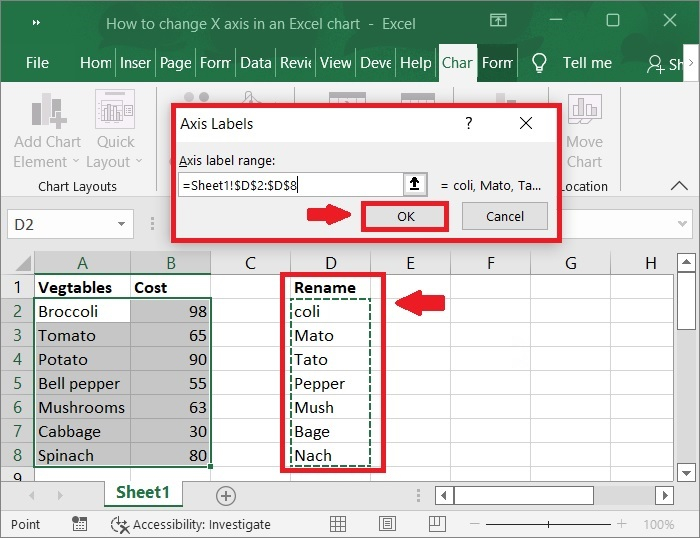The height and width of the screenshot is (538, 700).
Task: Collapse the ribbon with chevron
Action: [679, 185]
